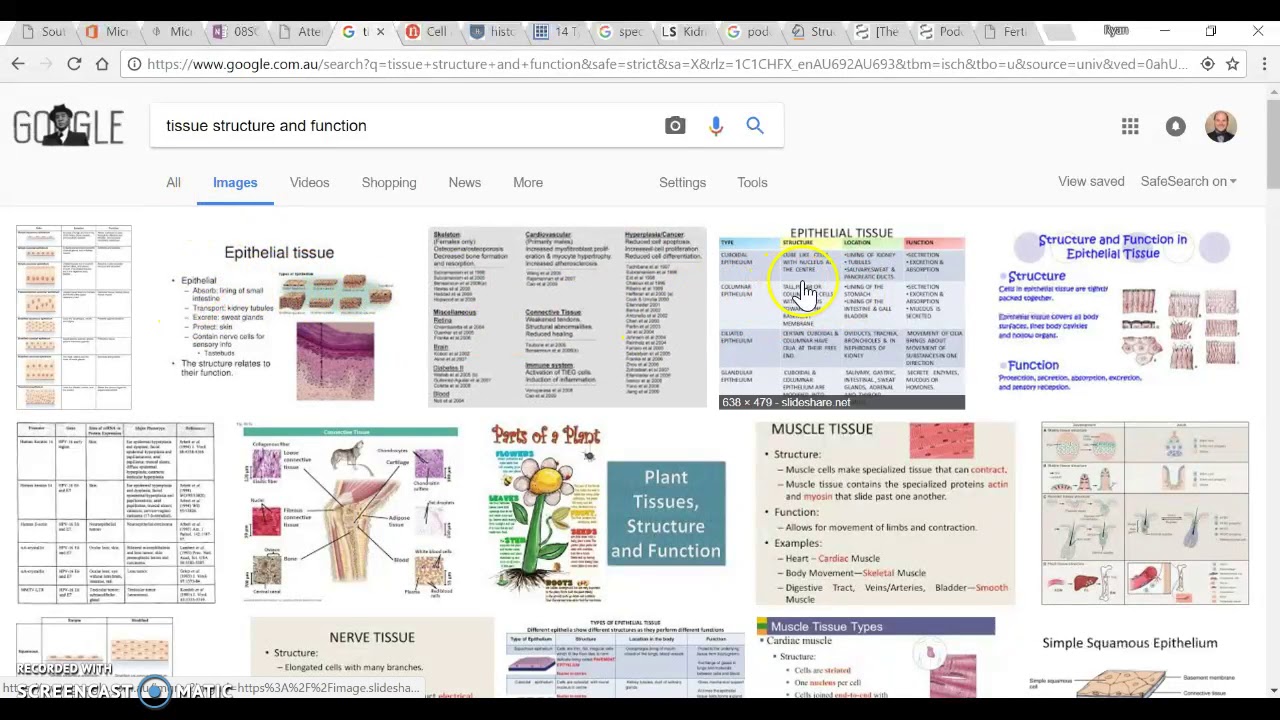Switch to the 'Cell' browser tab

[428, 32]
